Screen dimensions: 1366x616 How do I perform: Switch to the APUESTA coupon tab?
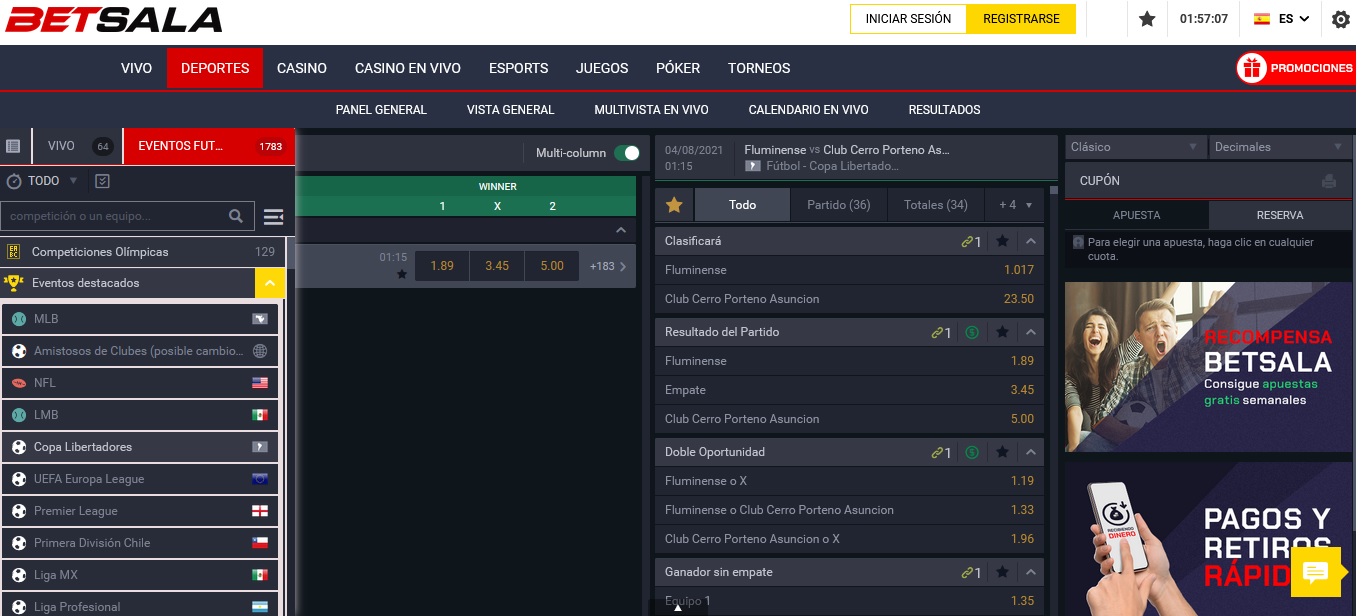(1137, 215)
